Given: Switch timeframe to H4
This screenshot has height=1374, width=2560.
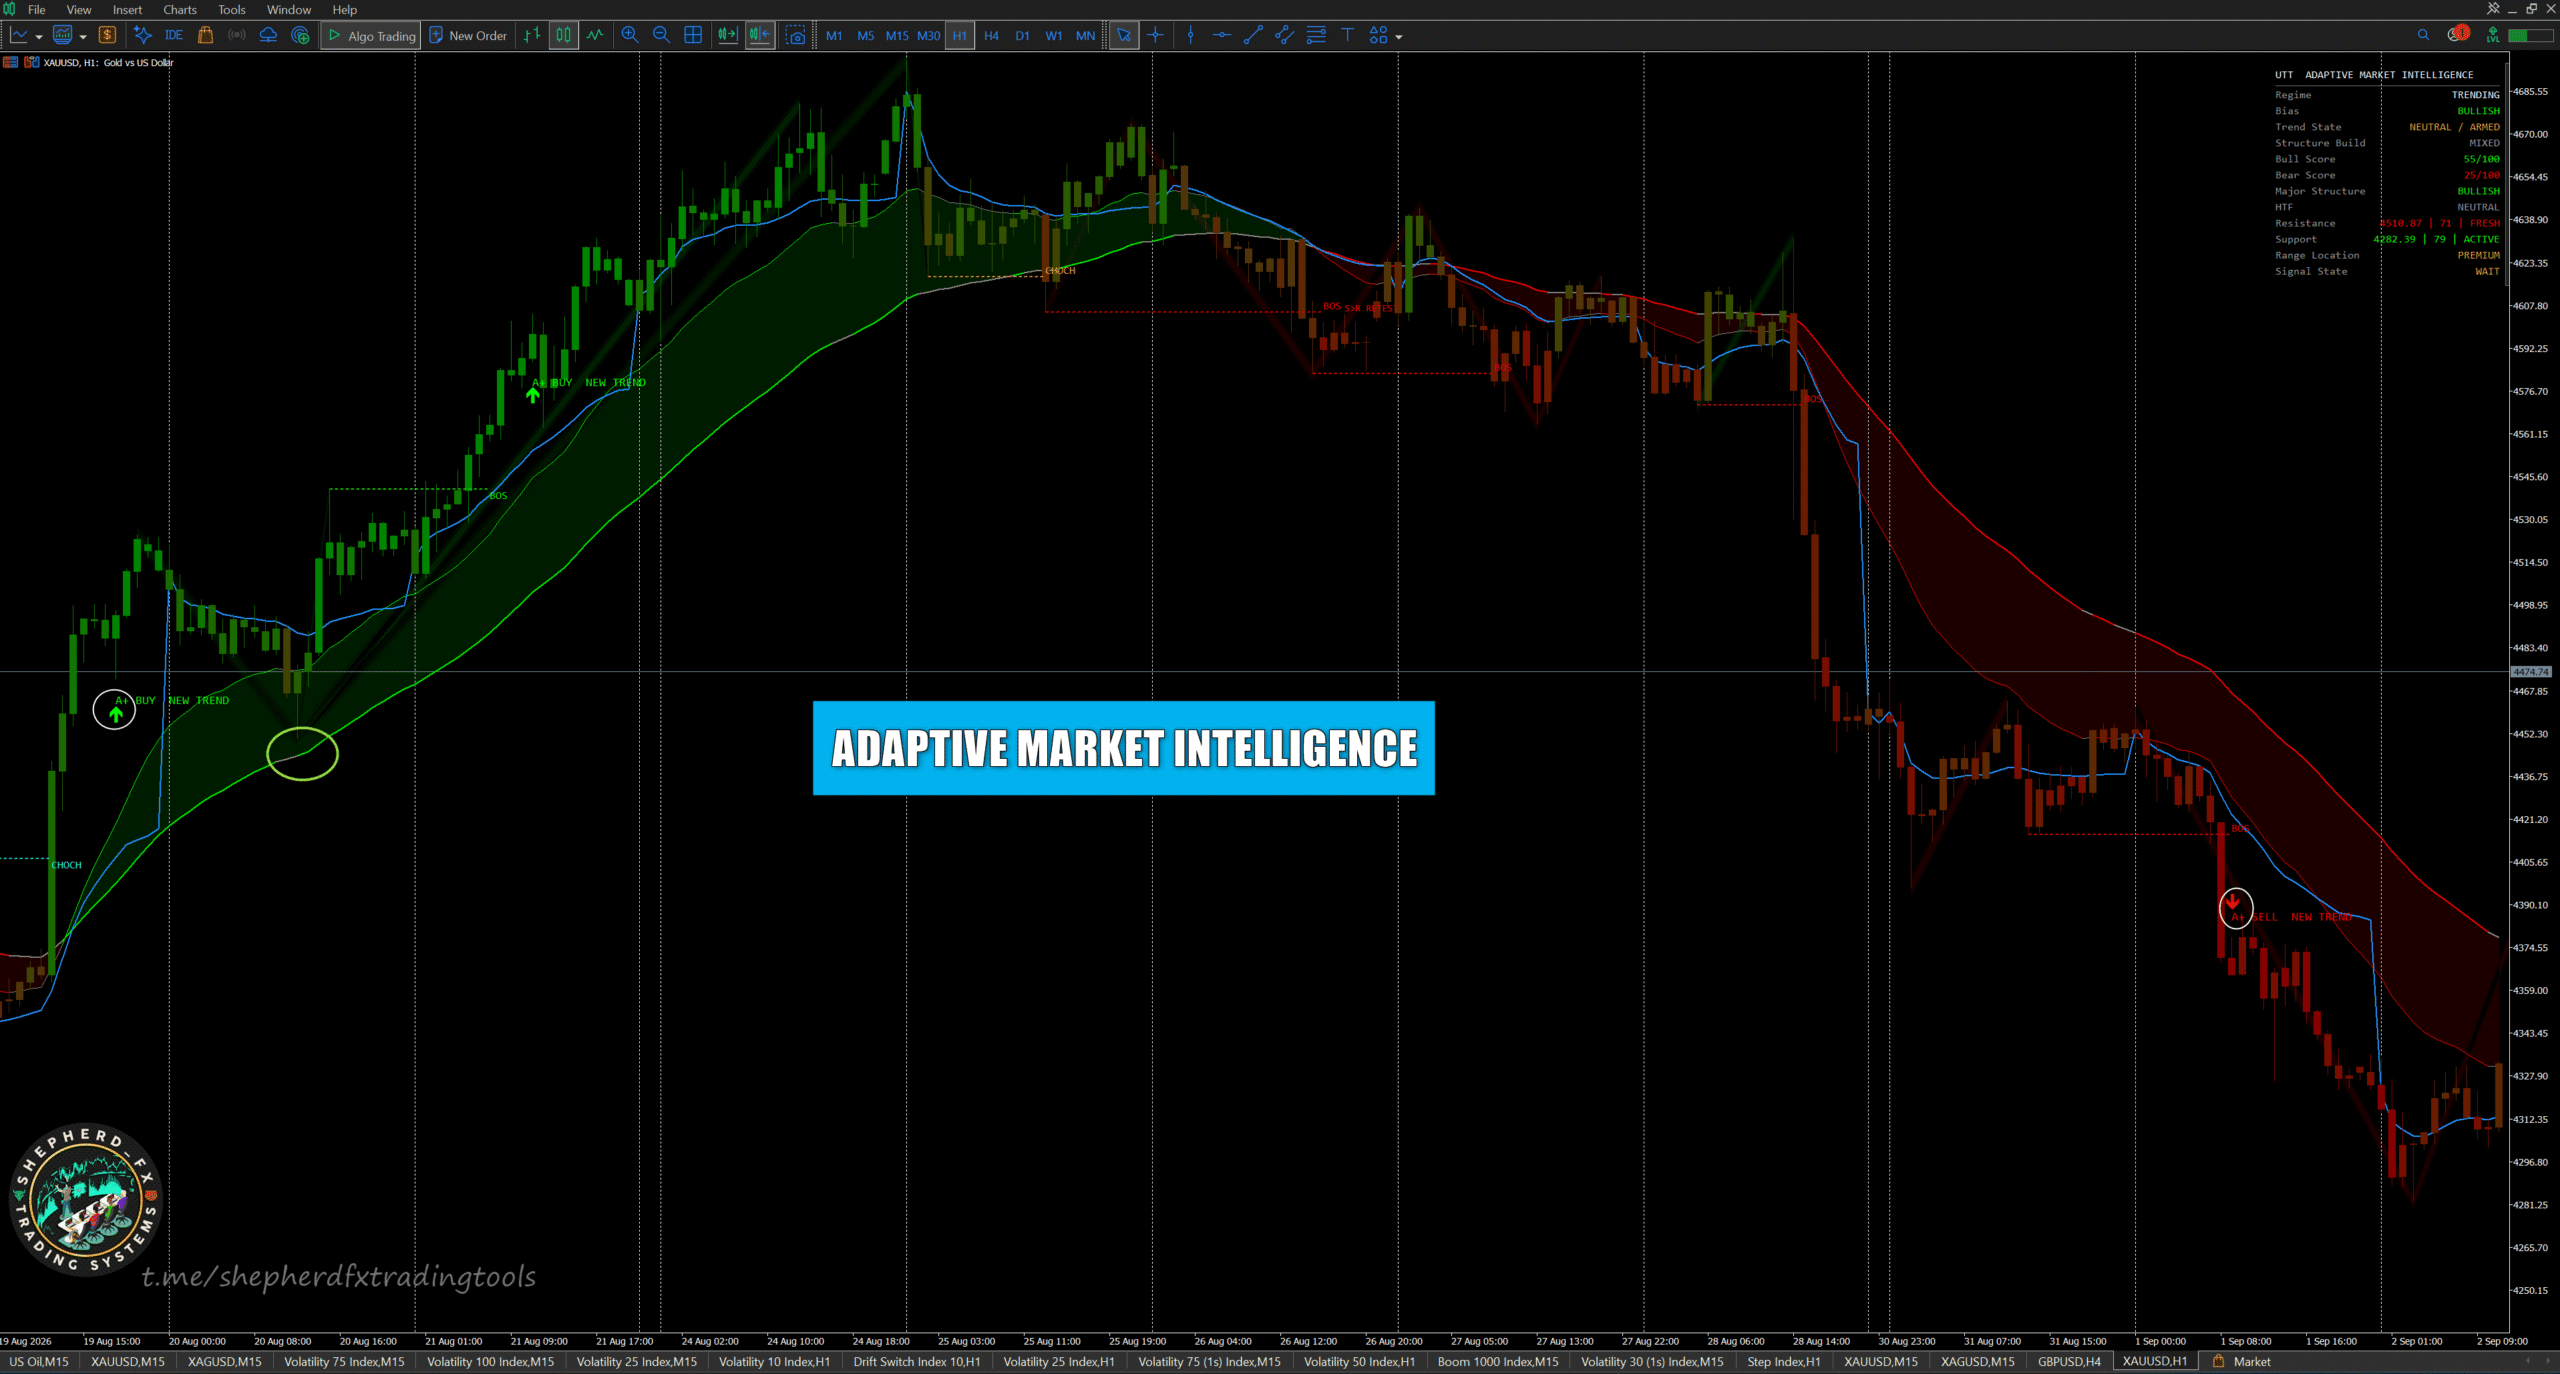Looking at the screenshot, I should pos(991,35).
